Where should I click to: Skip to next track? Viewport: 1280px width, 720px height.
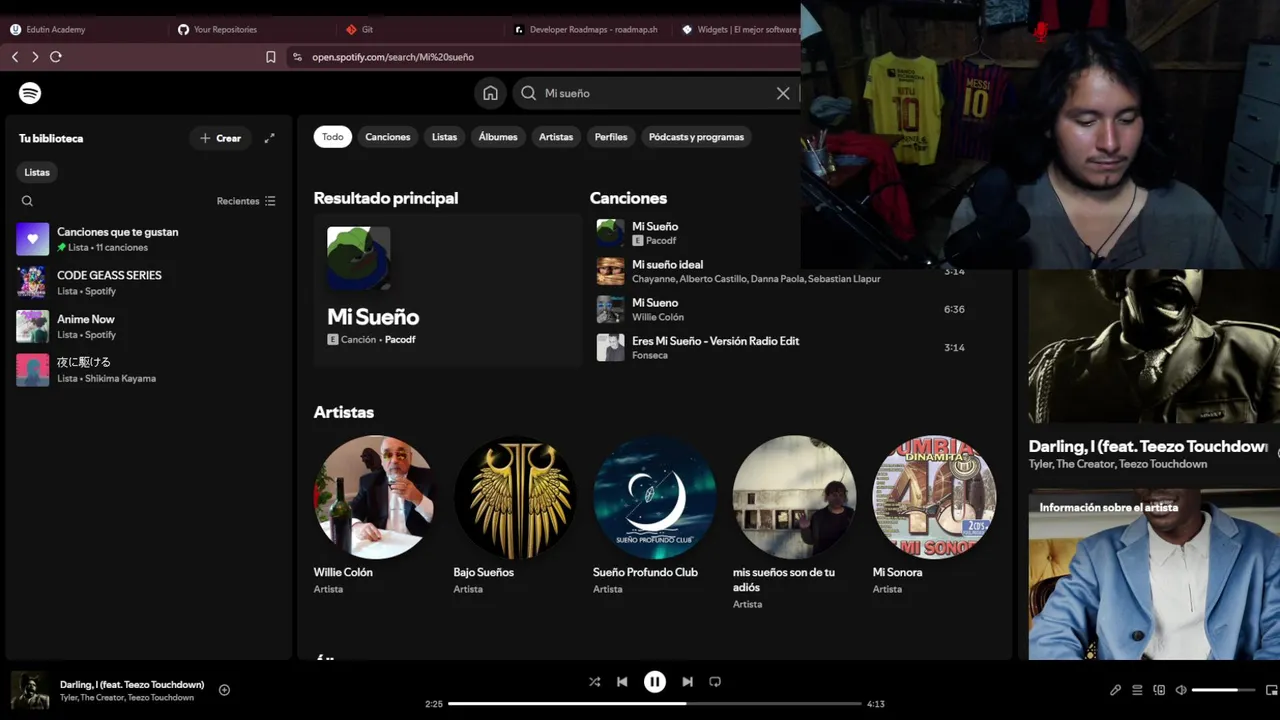click(x=687, y=682)
